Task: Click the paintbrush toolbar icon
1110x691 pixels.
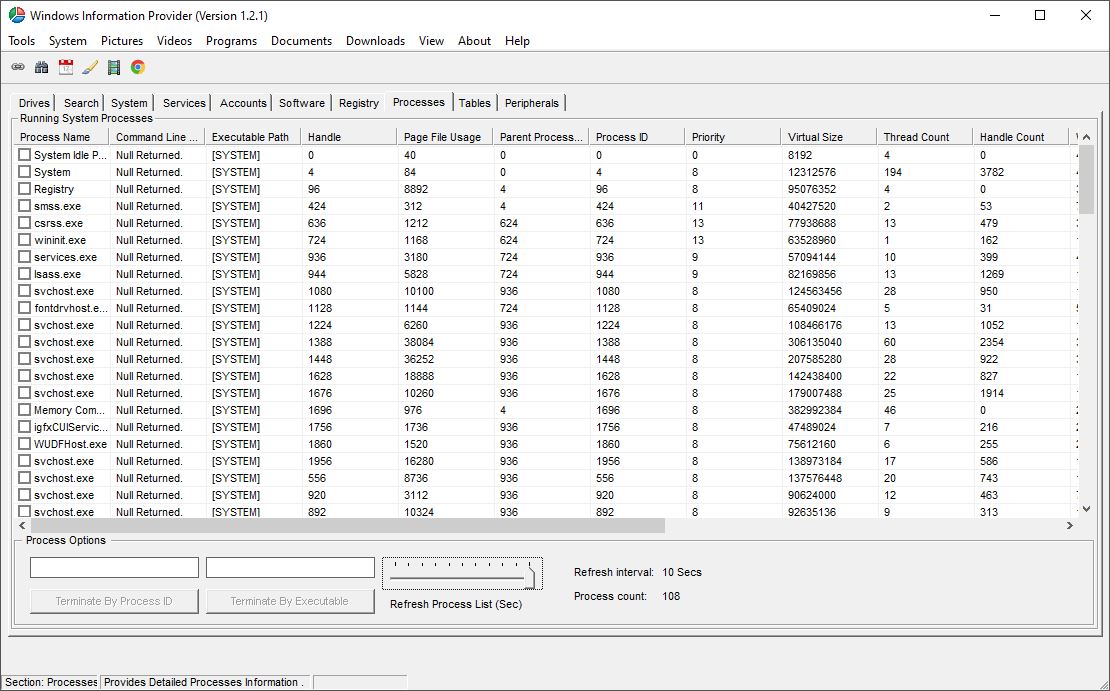Action: [89, 66]
